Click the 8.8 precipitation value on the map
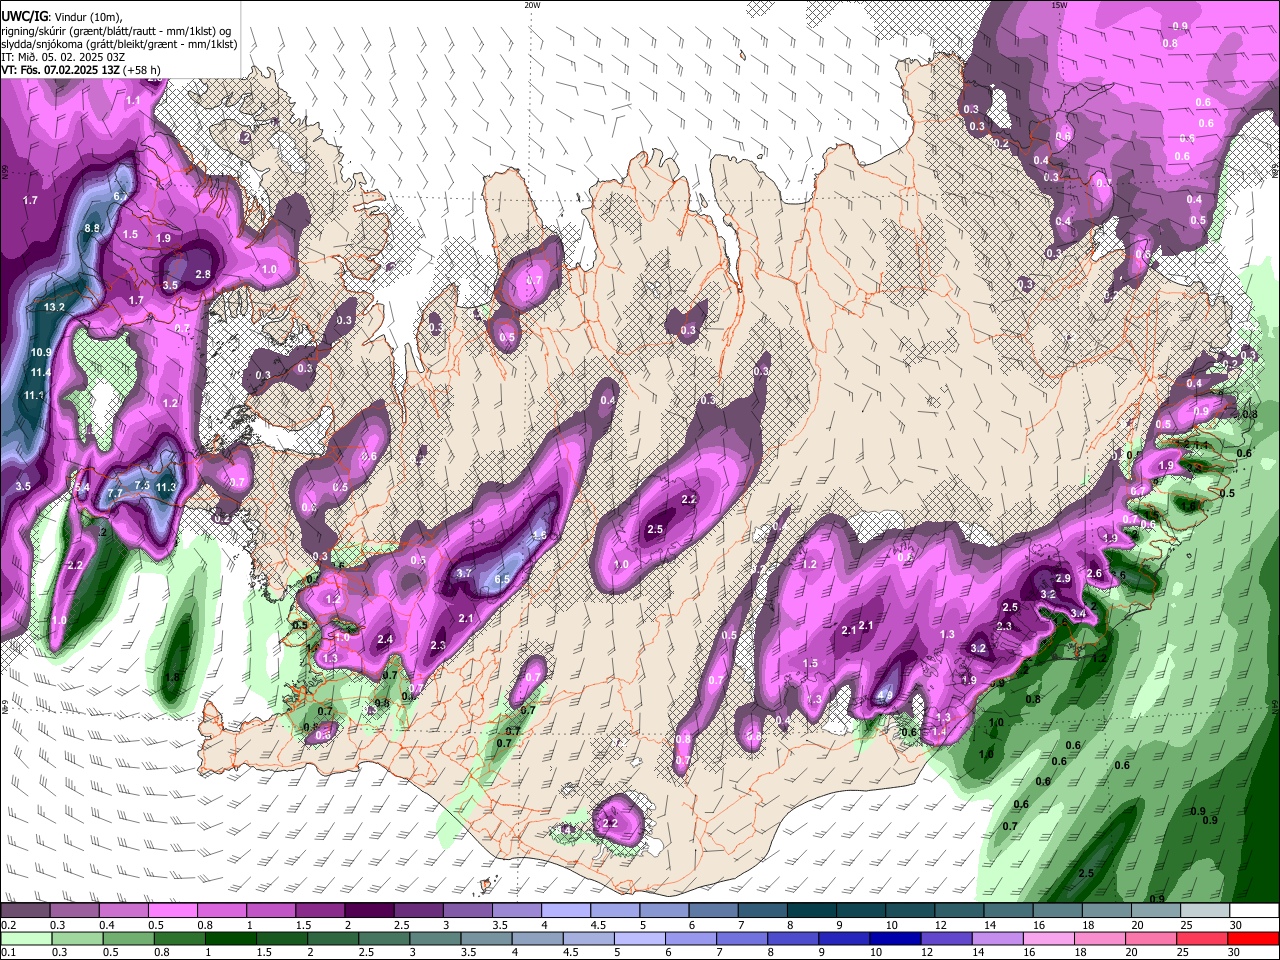1280x960 pixels. point(92,228)
